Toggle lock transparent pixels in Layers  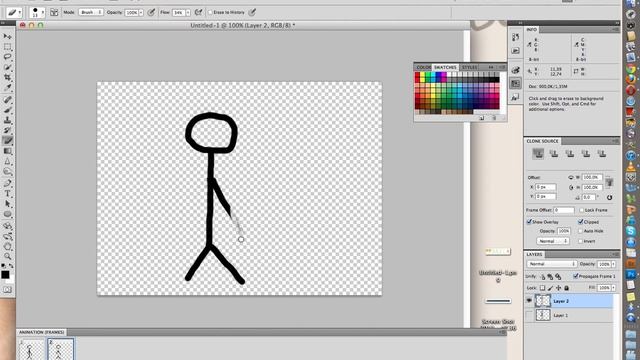point(542,288)
